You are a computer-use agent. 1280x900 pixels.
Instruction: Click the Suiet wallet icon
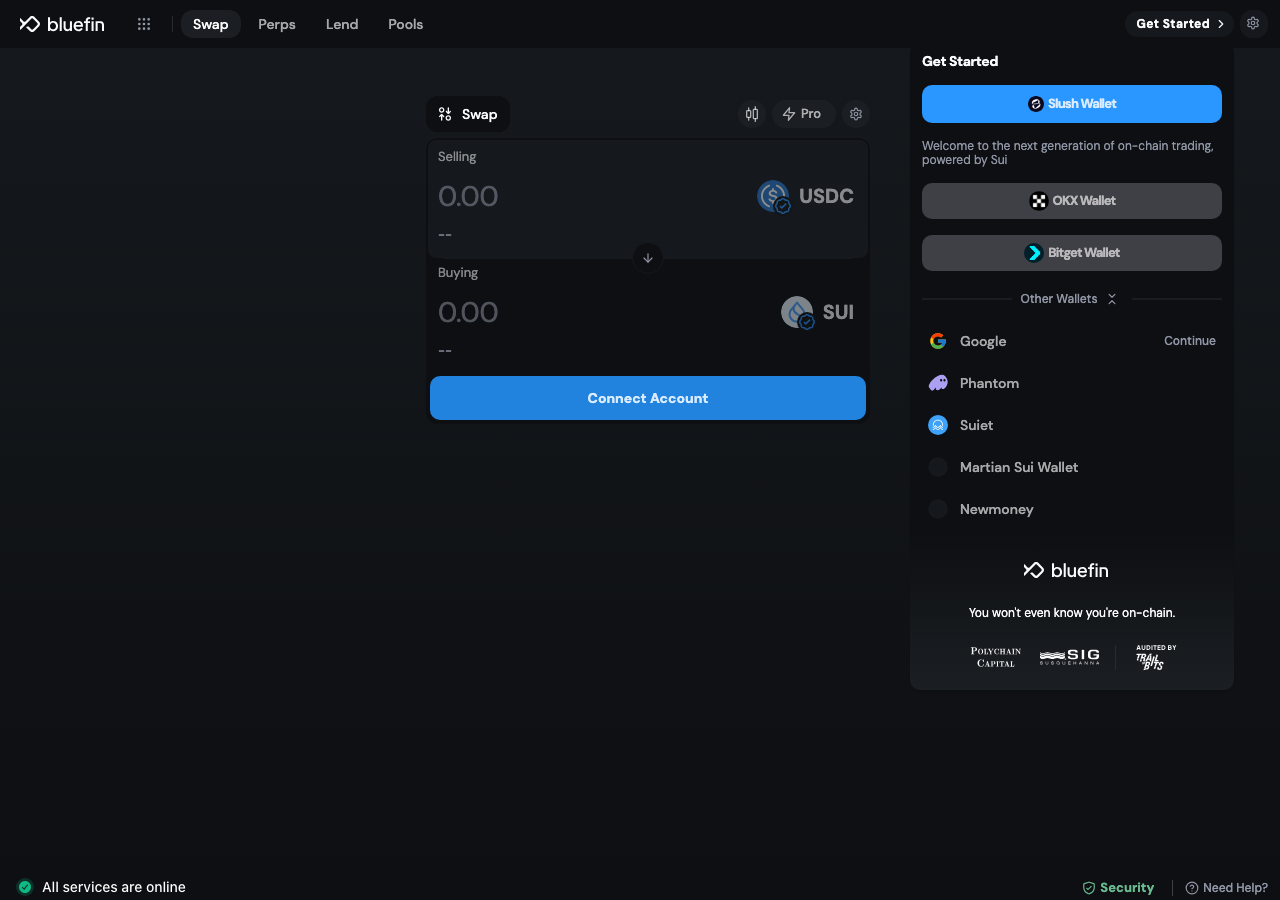(x=938, y=425)
